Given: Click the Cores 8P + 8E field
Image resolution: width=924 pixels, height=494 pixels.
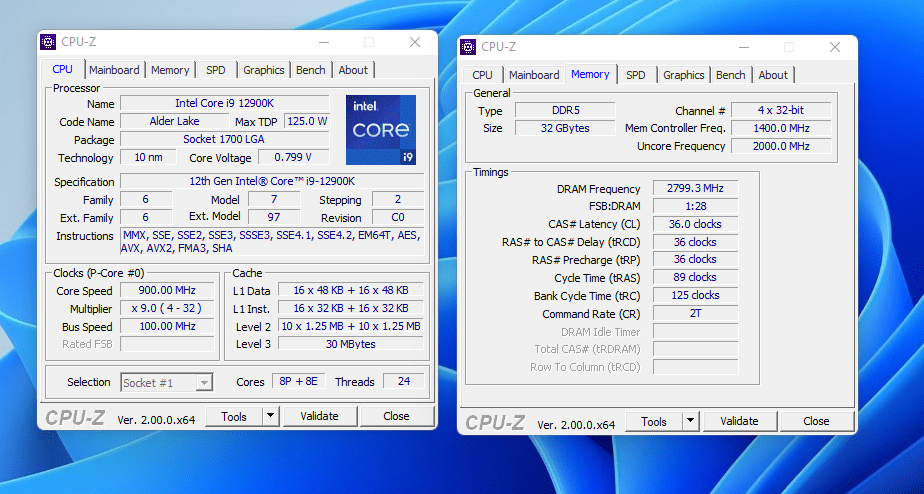Looking at the screenshot, I should pos(298,381).
